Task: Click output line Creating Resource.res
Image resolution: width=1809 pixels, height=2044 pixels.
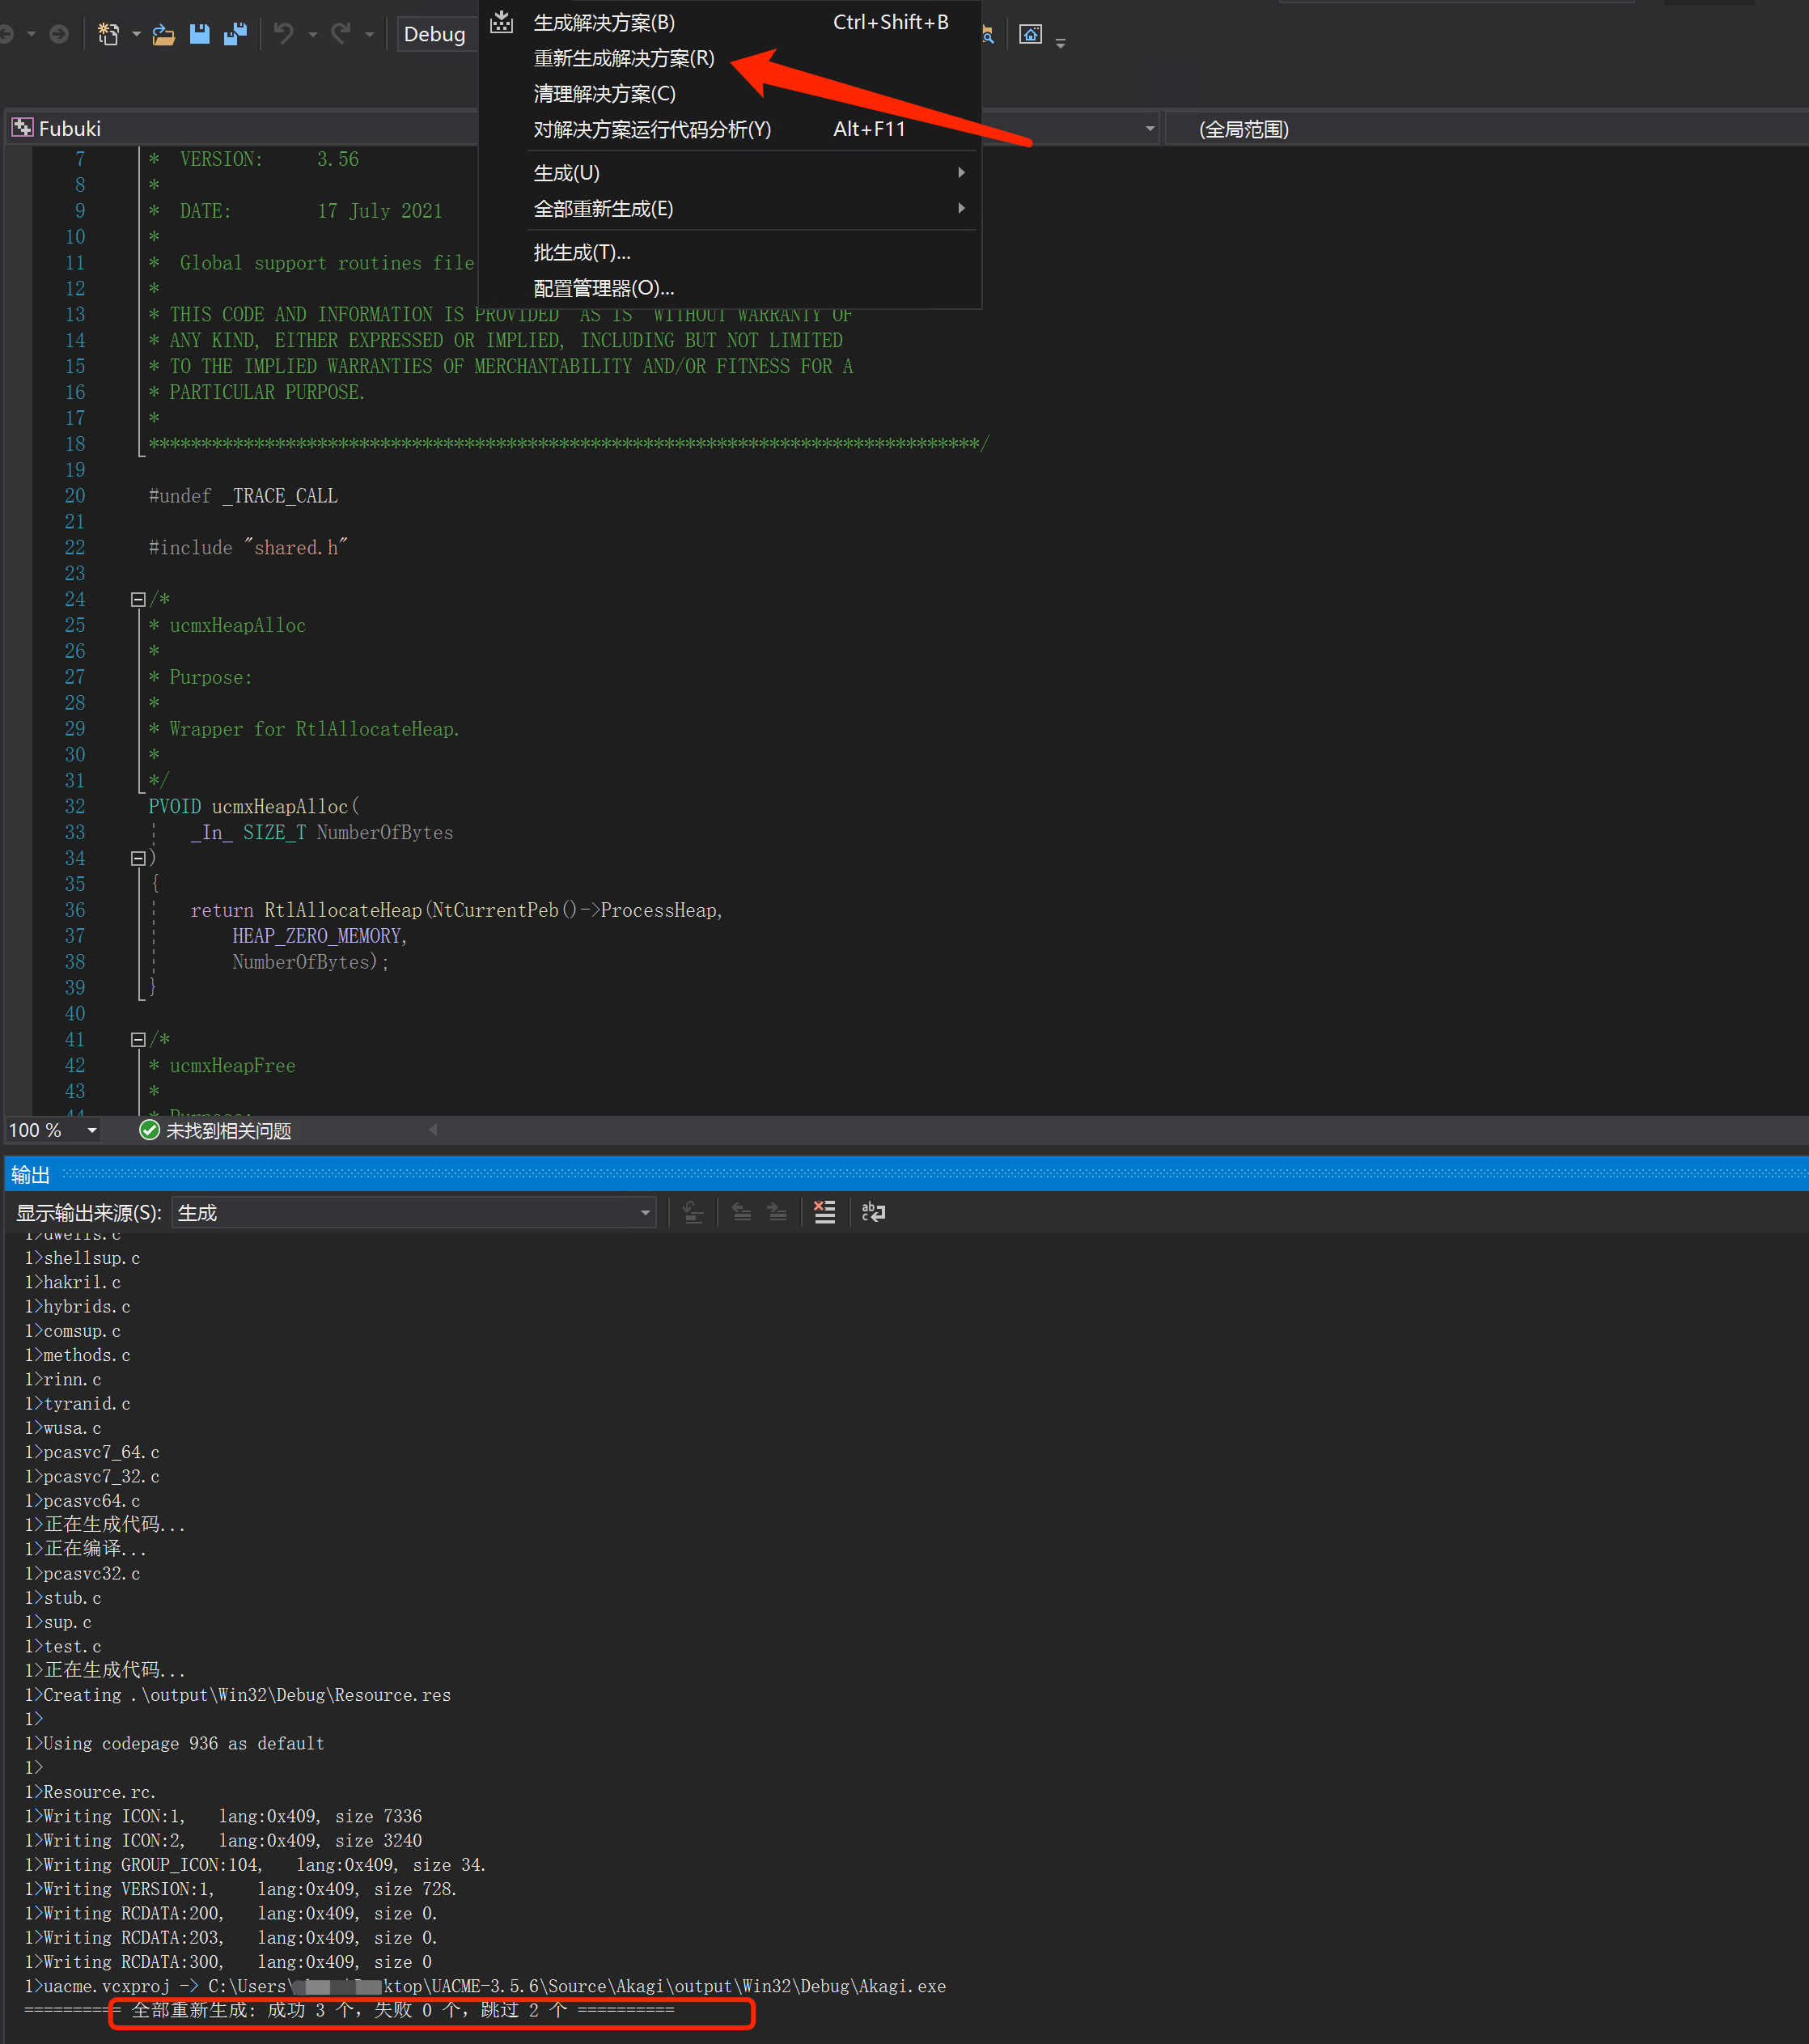Action: click(x=237, y=1695)
